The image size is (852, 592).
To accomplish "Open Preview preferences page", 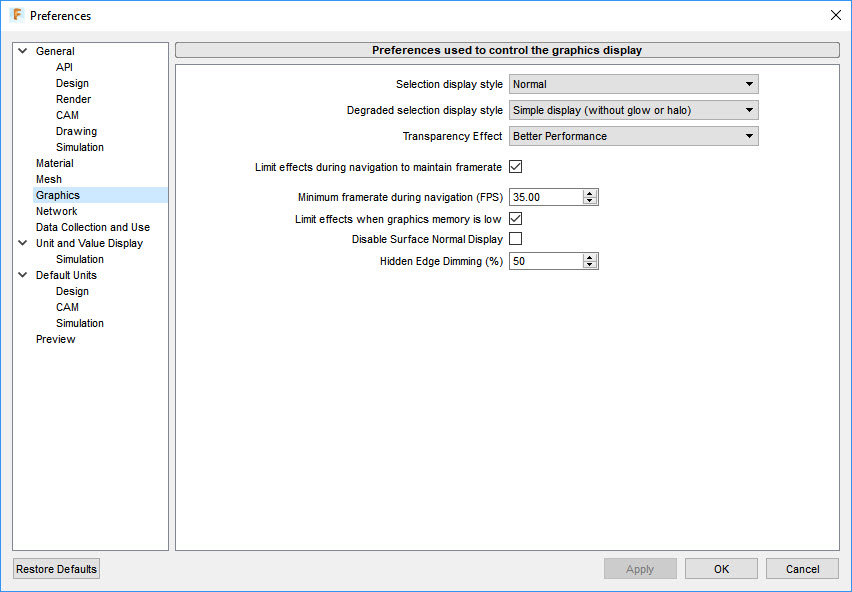I will [x=55, y=339].
